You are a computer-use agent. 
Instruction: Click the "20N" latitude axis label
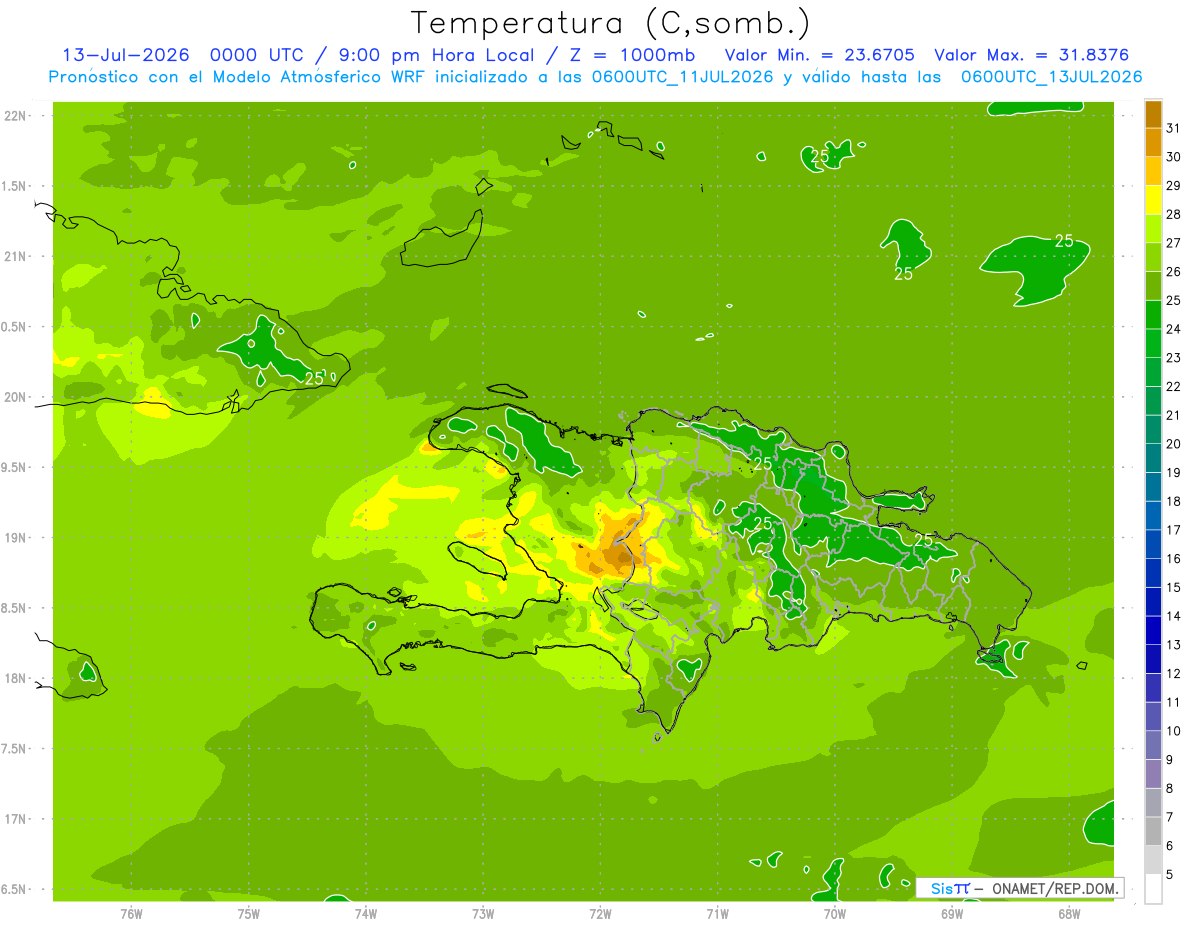tap(15, 397)
